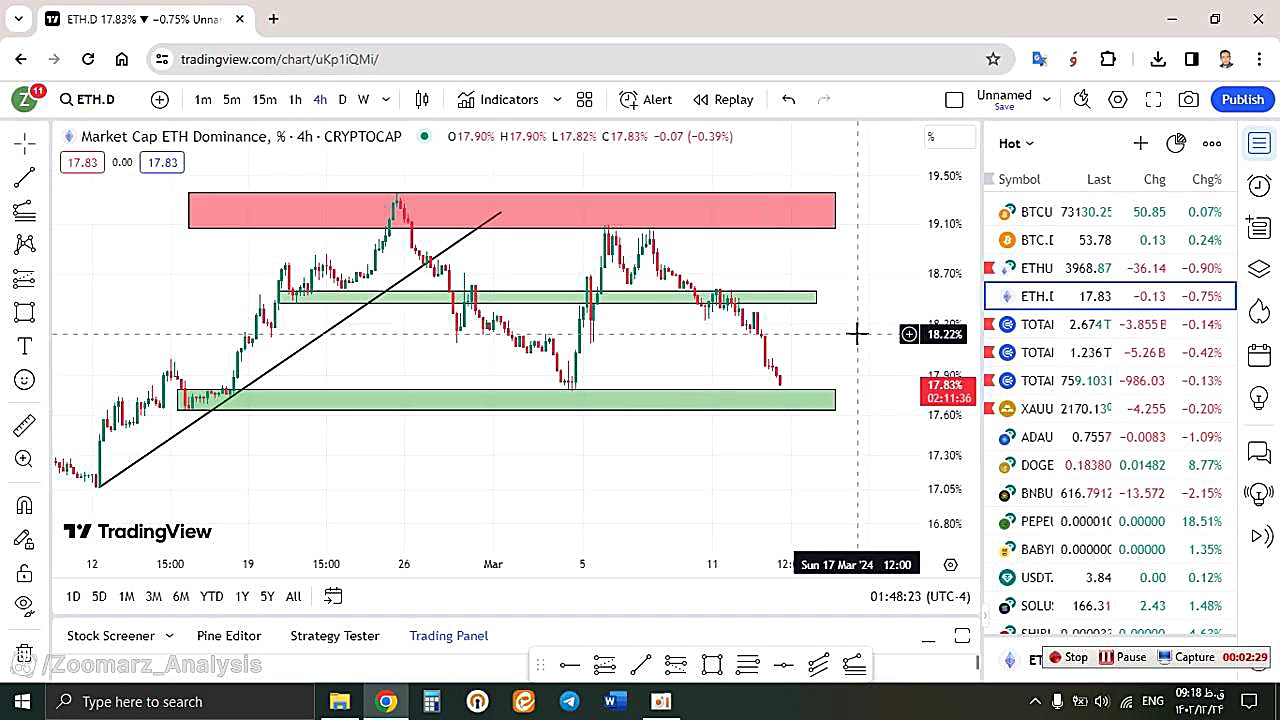Open Indicators dialog

tap(498, 99)
